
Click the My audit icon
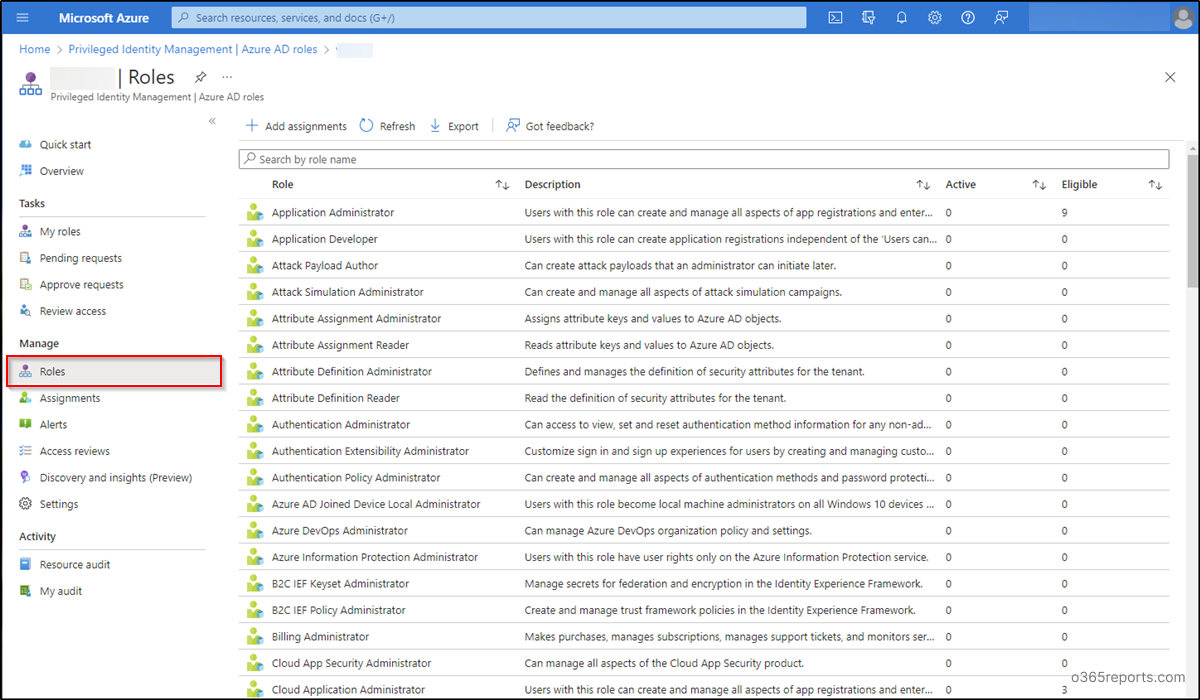[x=26, y=591]
